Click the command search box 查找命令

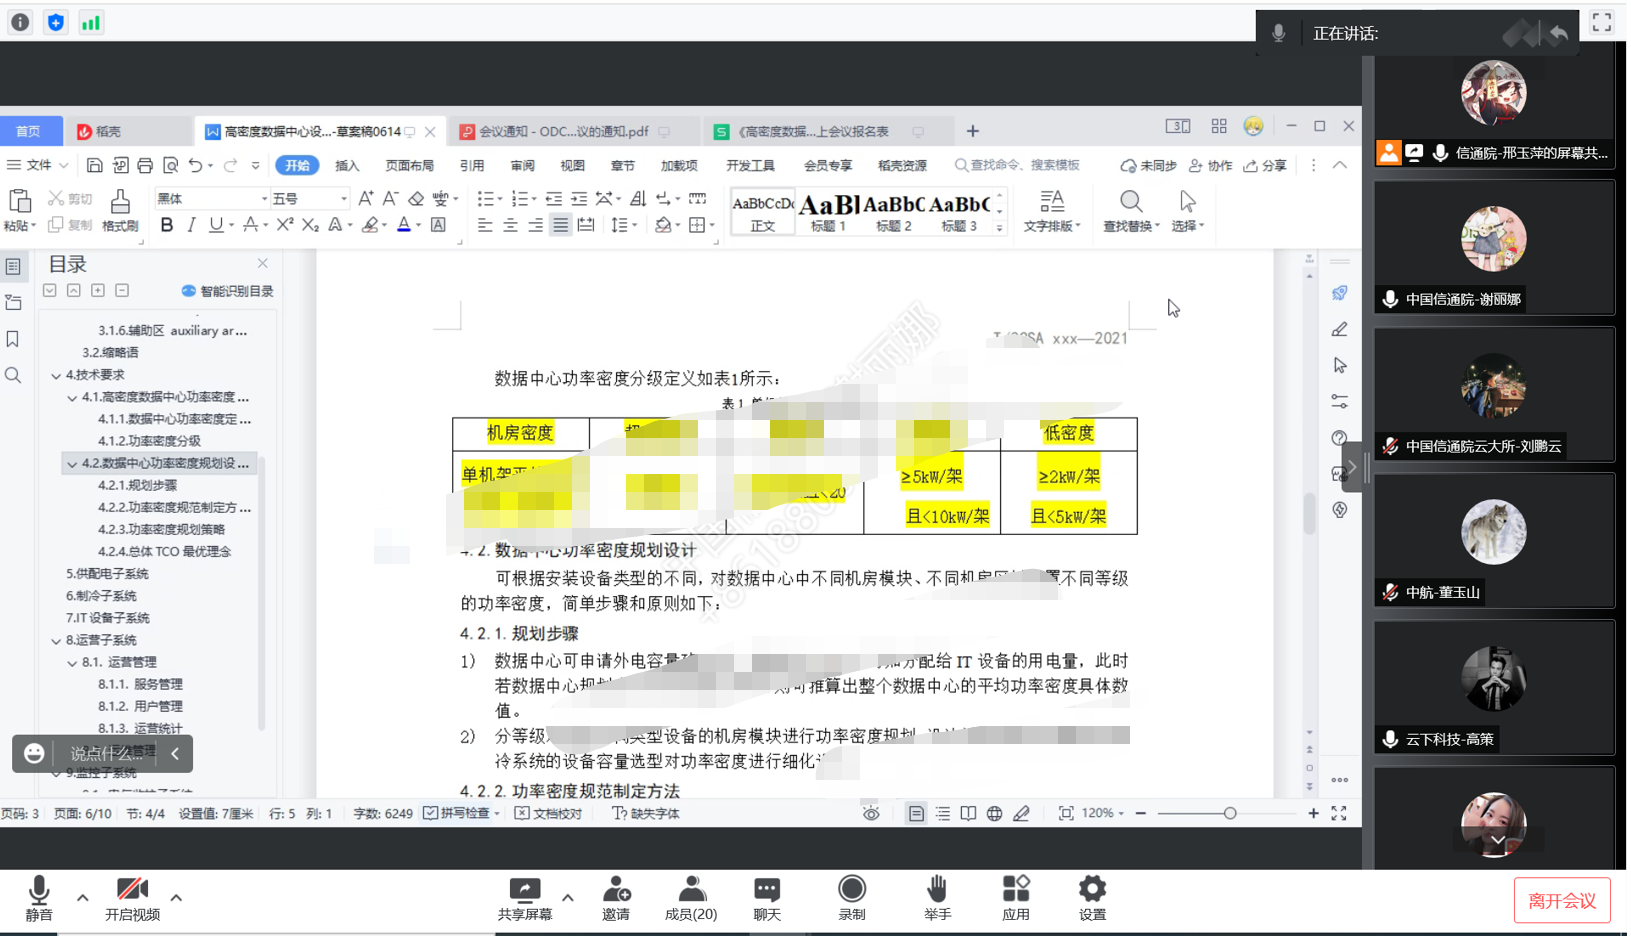pos(1018,166)
